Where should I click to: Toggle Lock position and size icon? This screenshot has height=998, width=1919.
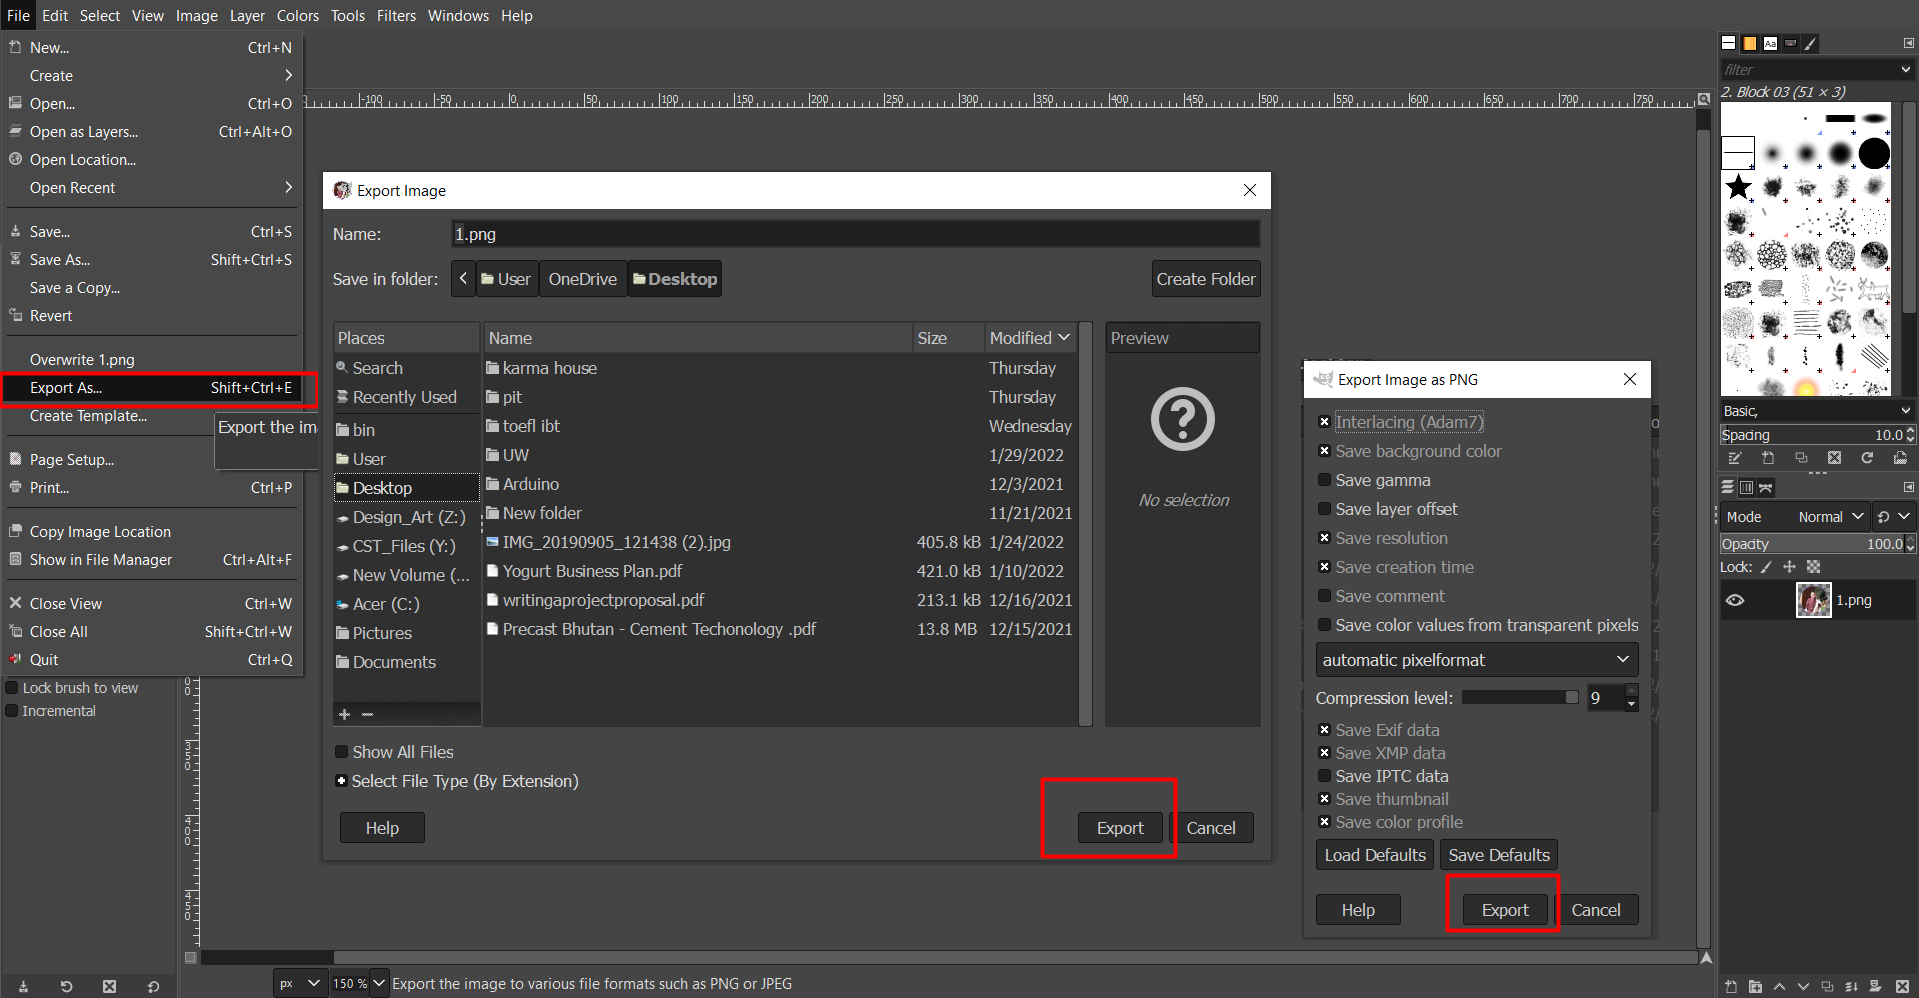(1790, 567)
